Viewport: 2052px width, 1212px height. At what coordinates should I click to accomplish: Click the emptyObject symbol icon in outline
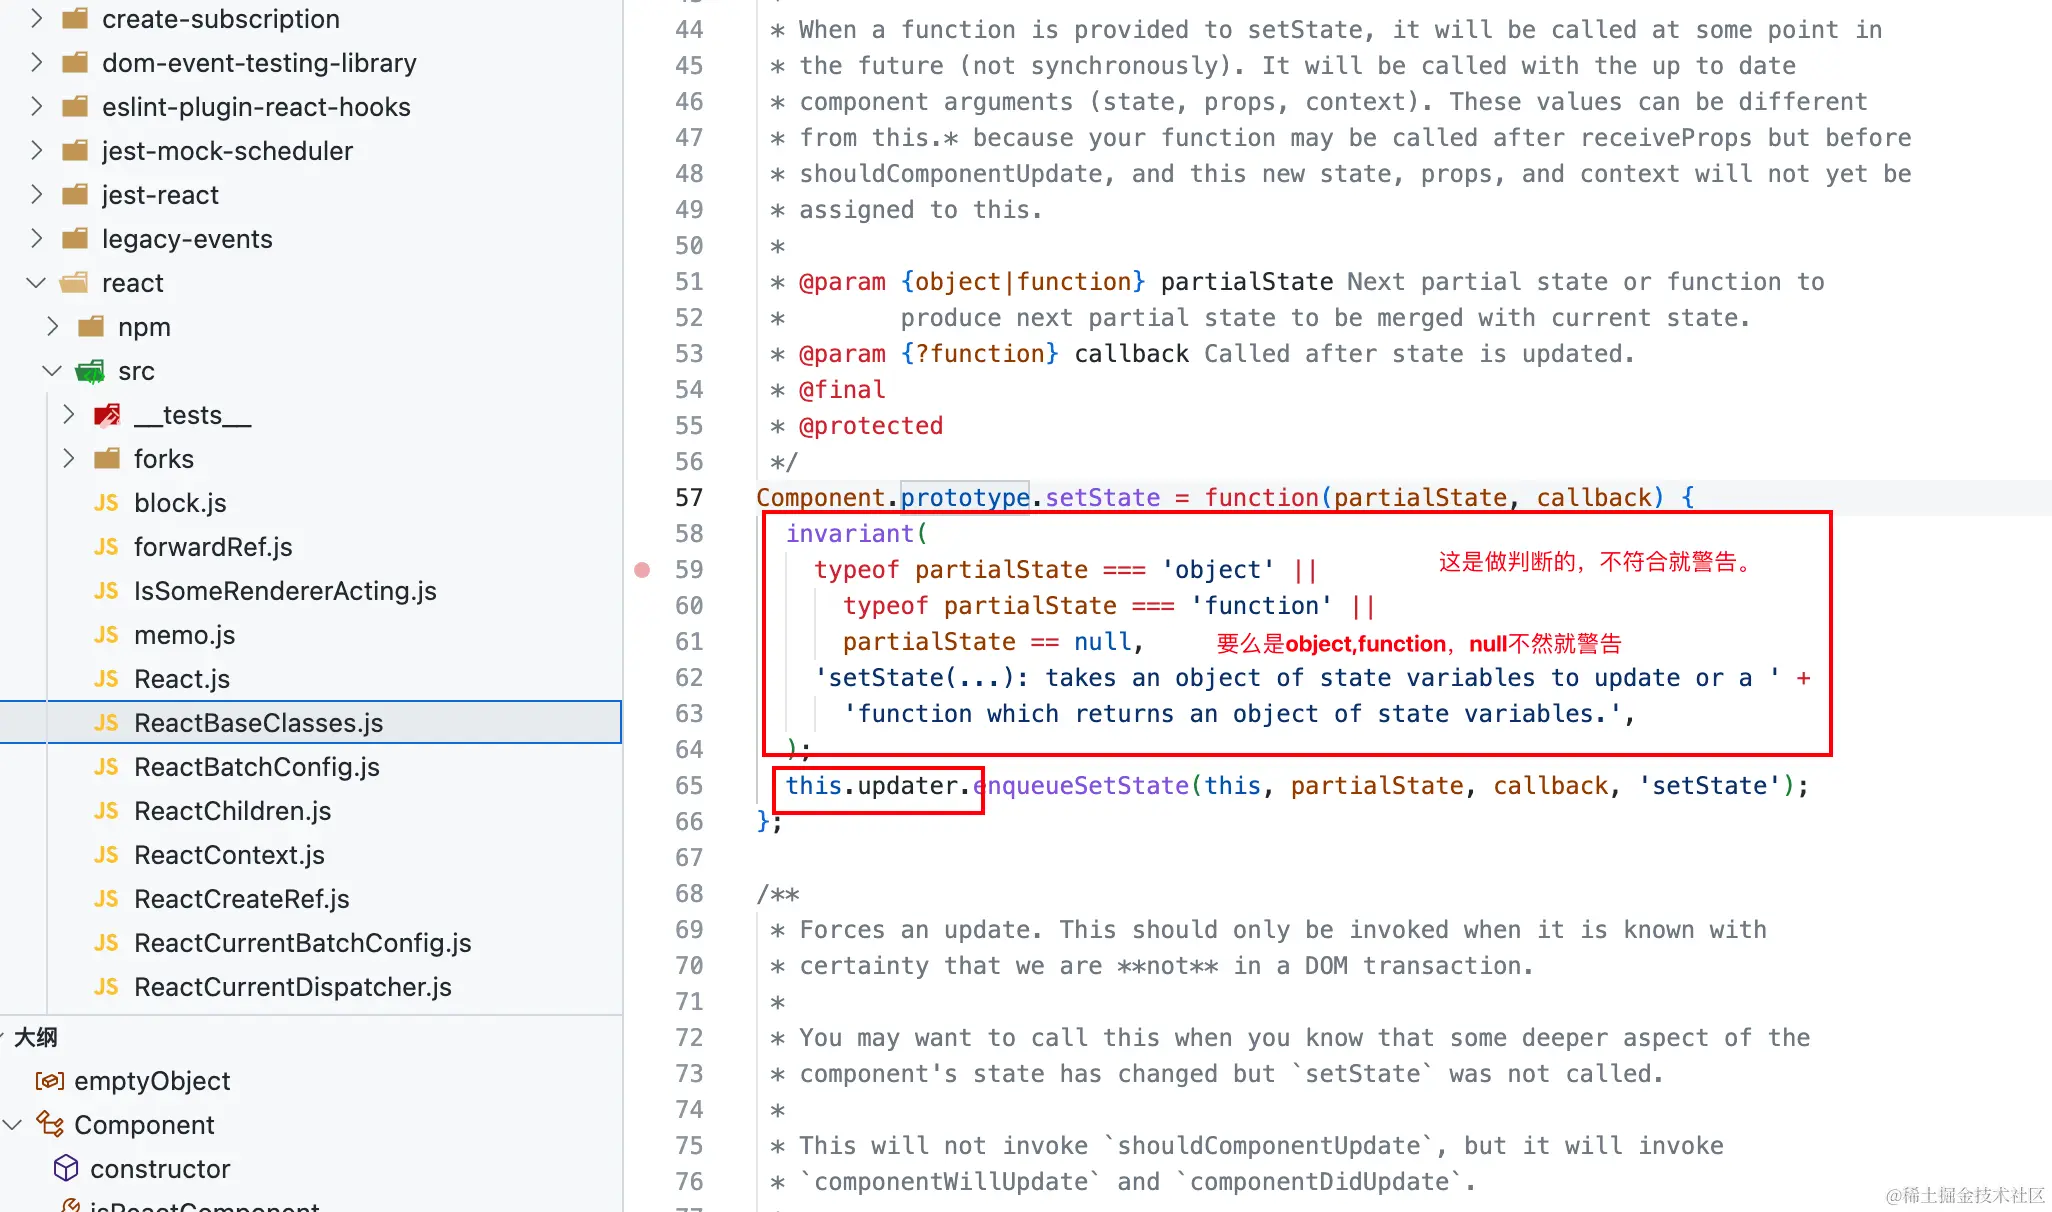coord(49,1081)
